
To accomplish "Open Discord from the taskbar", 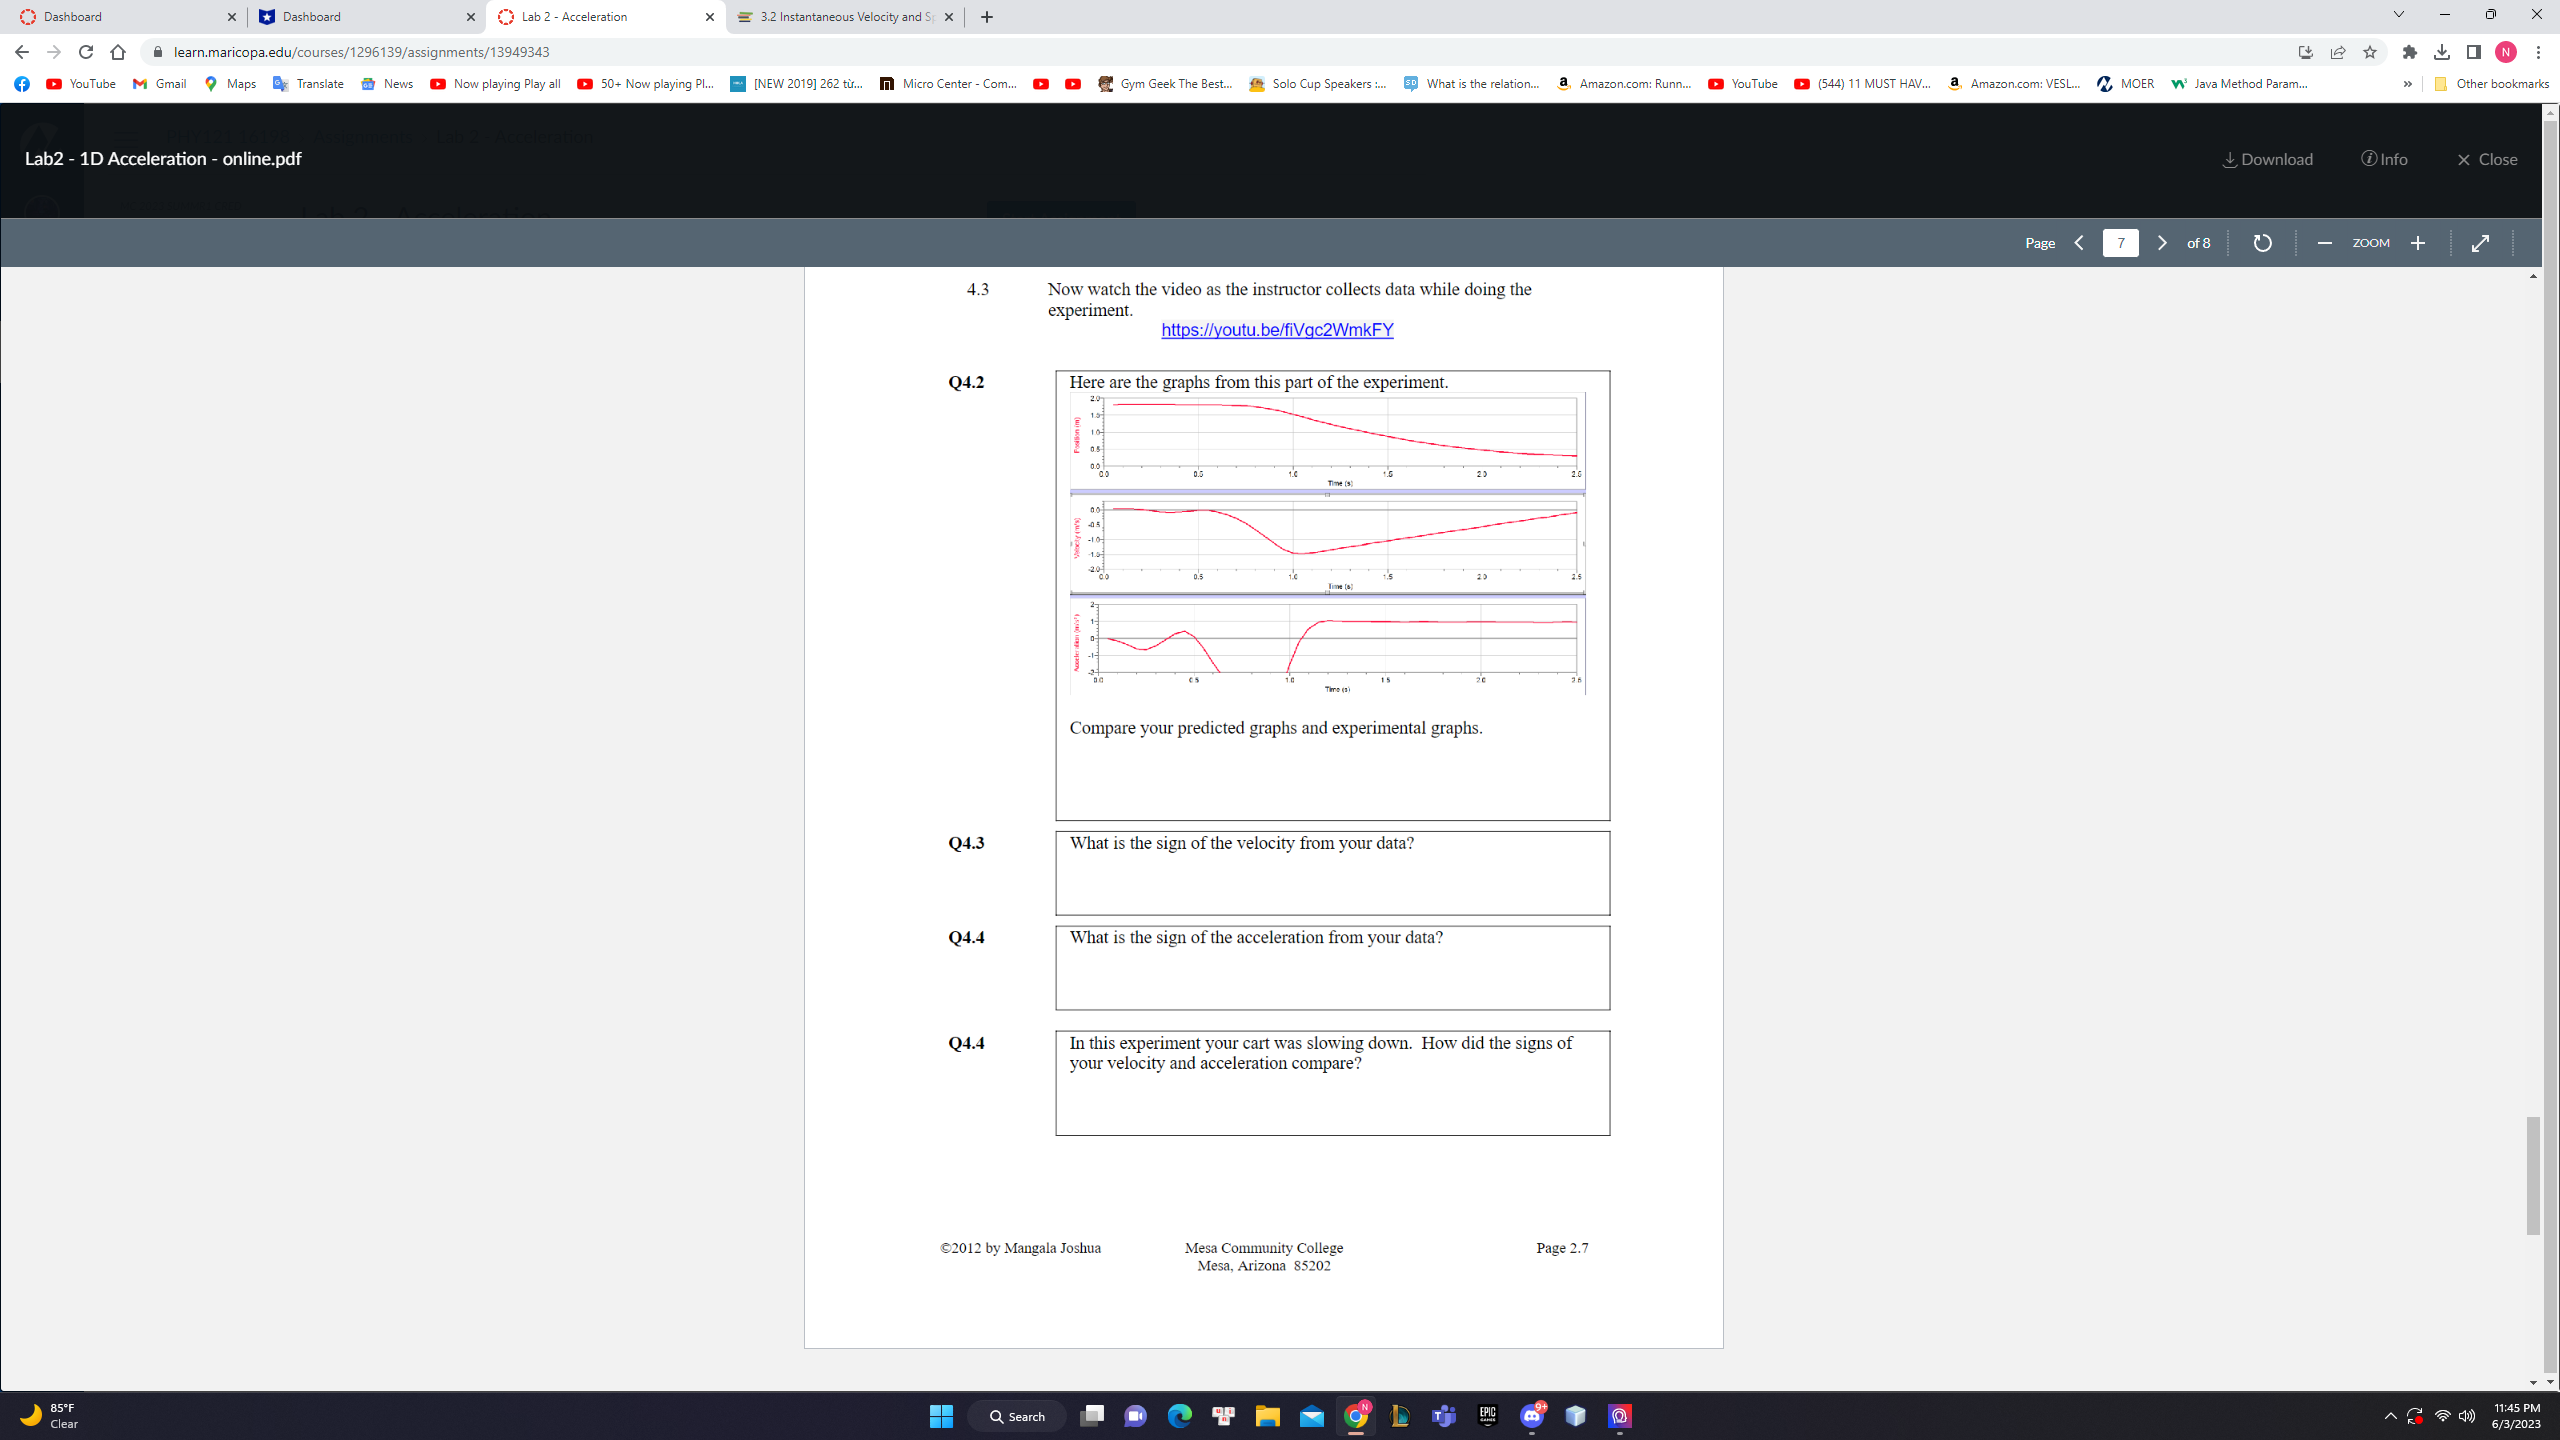I will point(1533,1416).
